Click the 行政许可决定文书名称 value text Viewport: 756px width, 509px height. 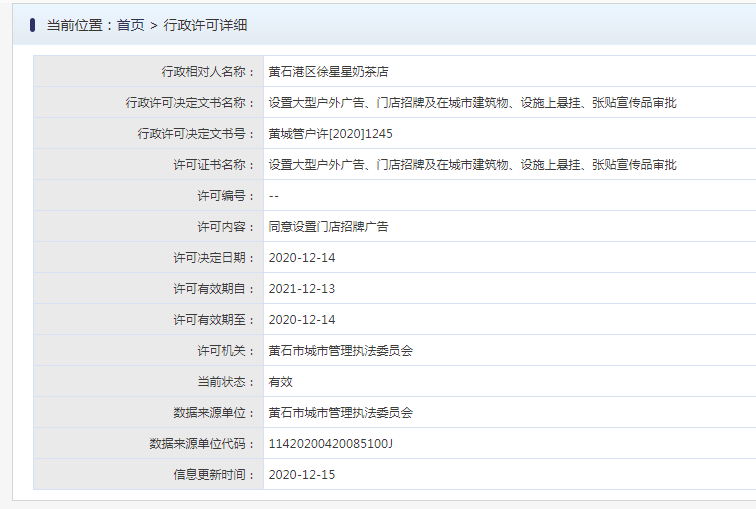(x=472, y=103)
